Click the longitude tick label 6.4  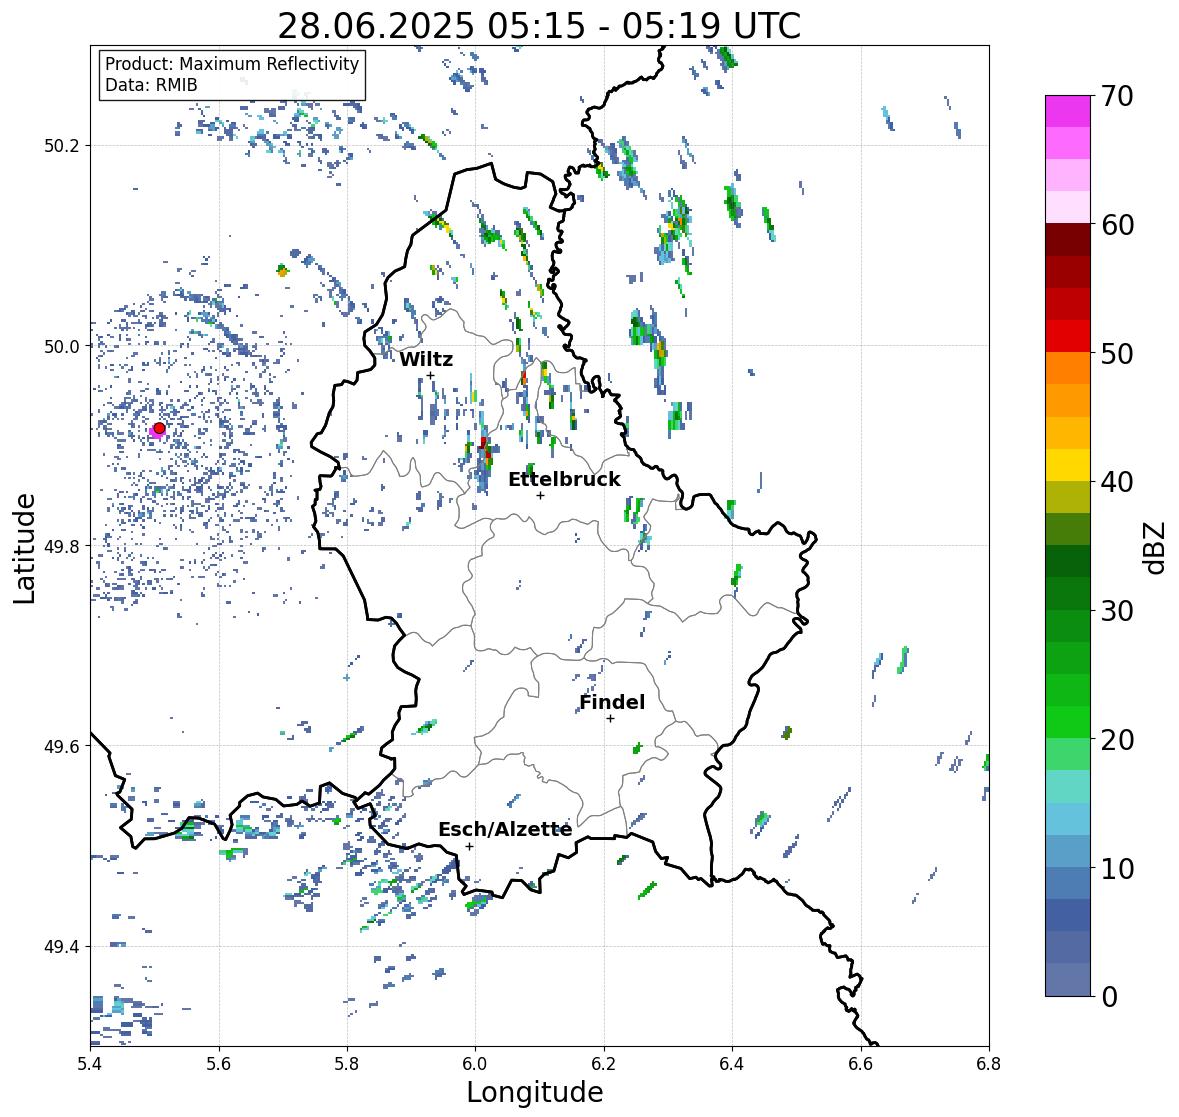[732, 1064]
